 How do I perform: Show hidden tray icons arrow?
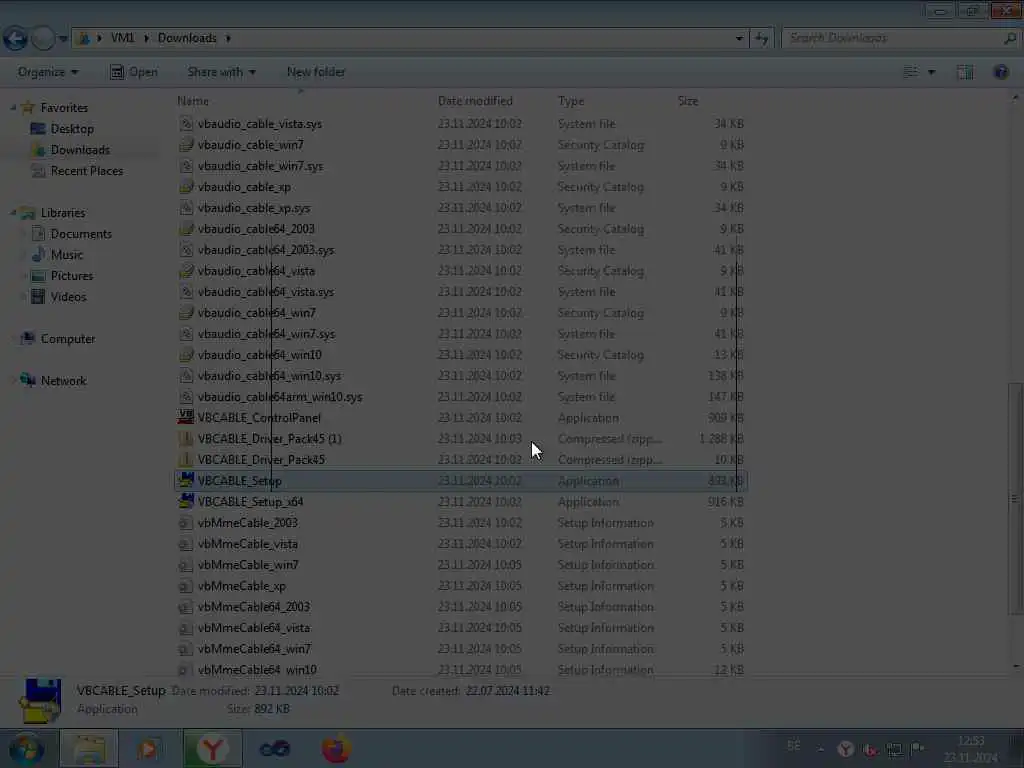coord(820,749)
